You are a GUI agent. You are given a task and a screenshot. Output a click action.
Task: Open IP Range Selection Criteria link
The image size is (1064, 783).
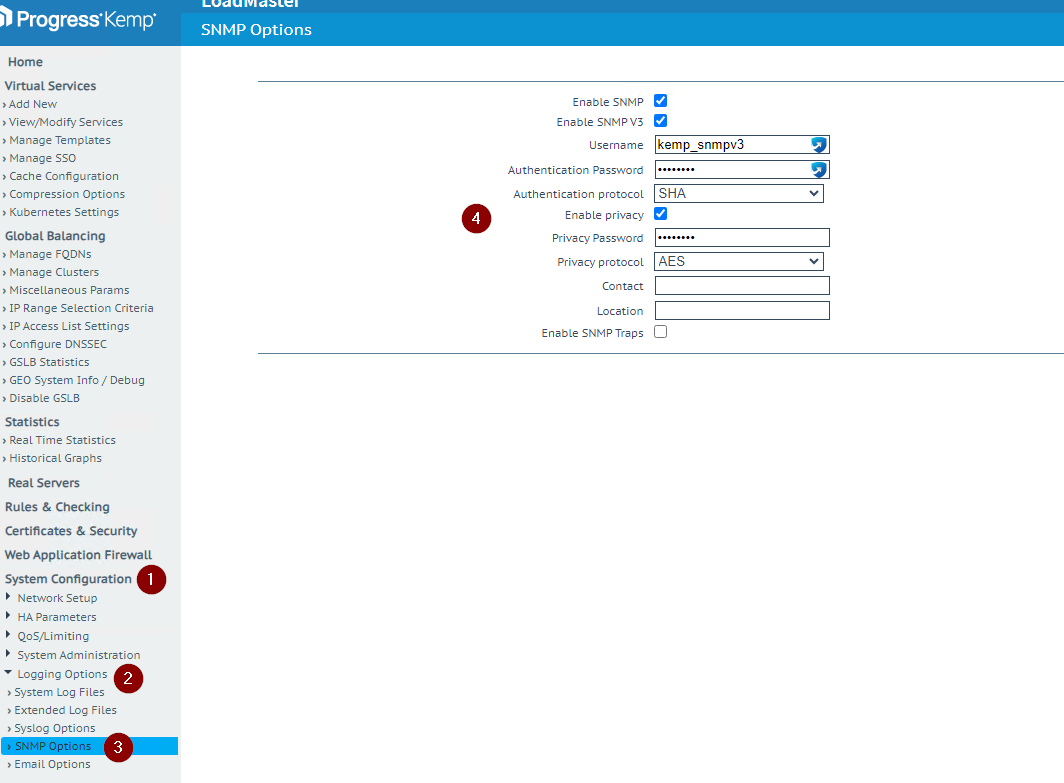(81, 308)
